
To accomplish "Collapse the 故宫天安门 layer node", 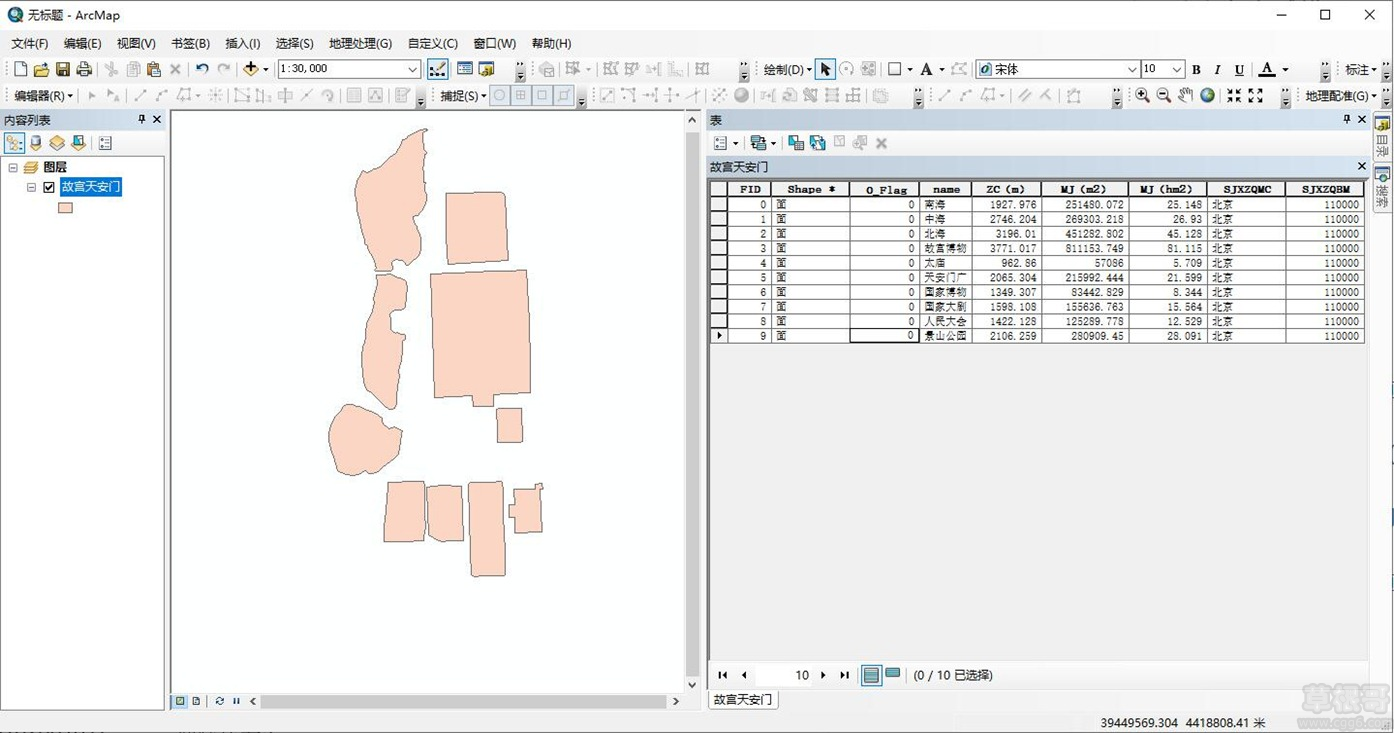I will (31, 187).
